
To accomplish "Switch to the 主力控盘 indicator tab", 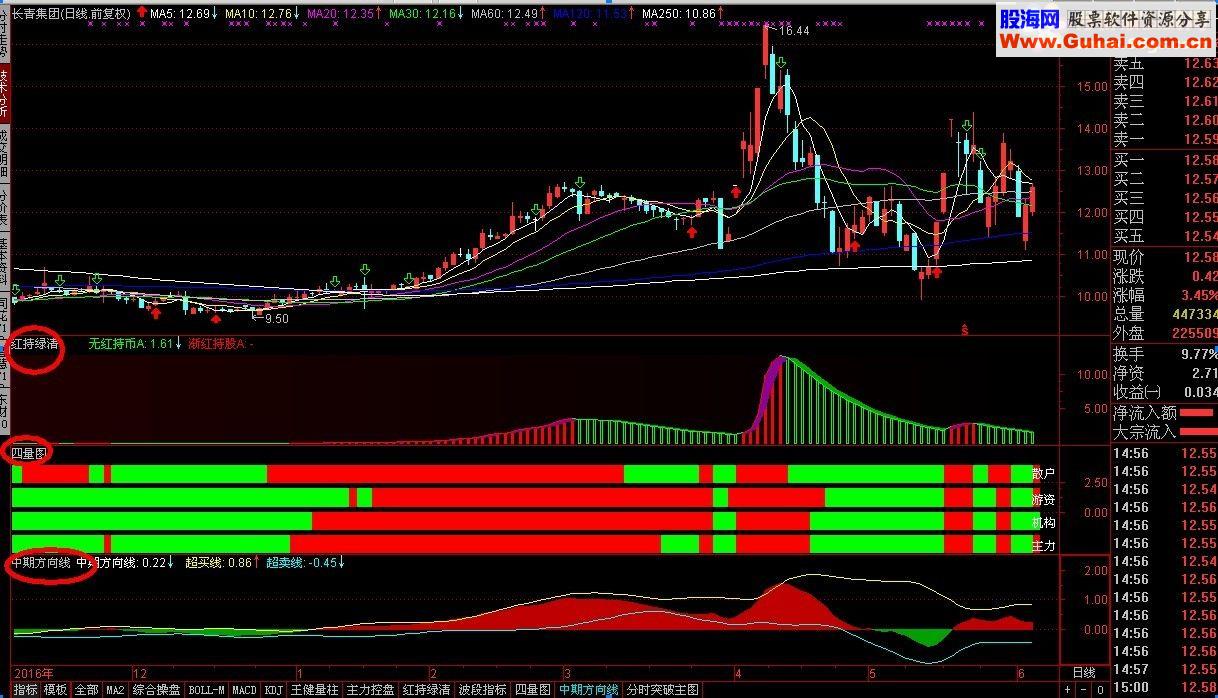I will click(371, 690).
